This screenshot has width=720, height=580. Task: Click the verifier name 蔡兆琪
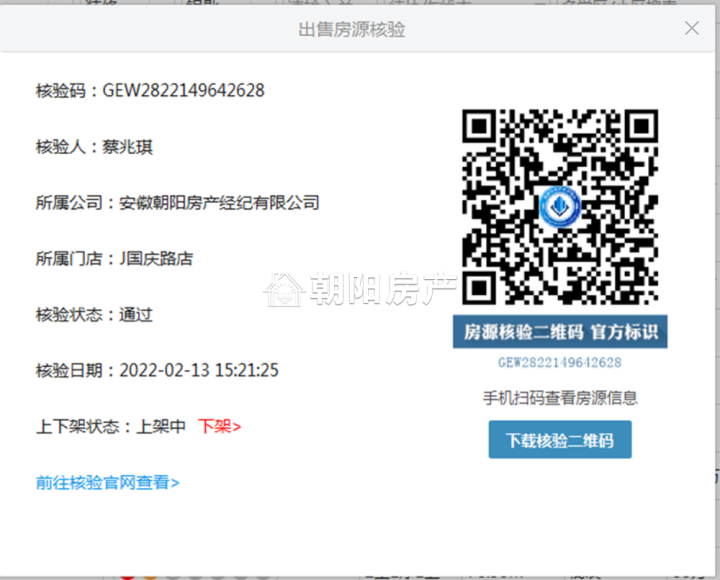pyautogui.click(x=127, y=147)
